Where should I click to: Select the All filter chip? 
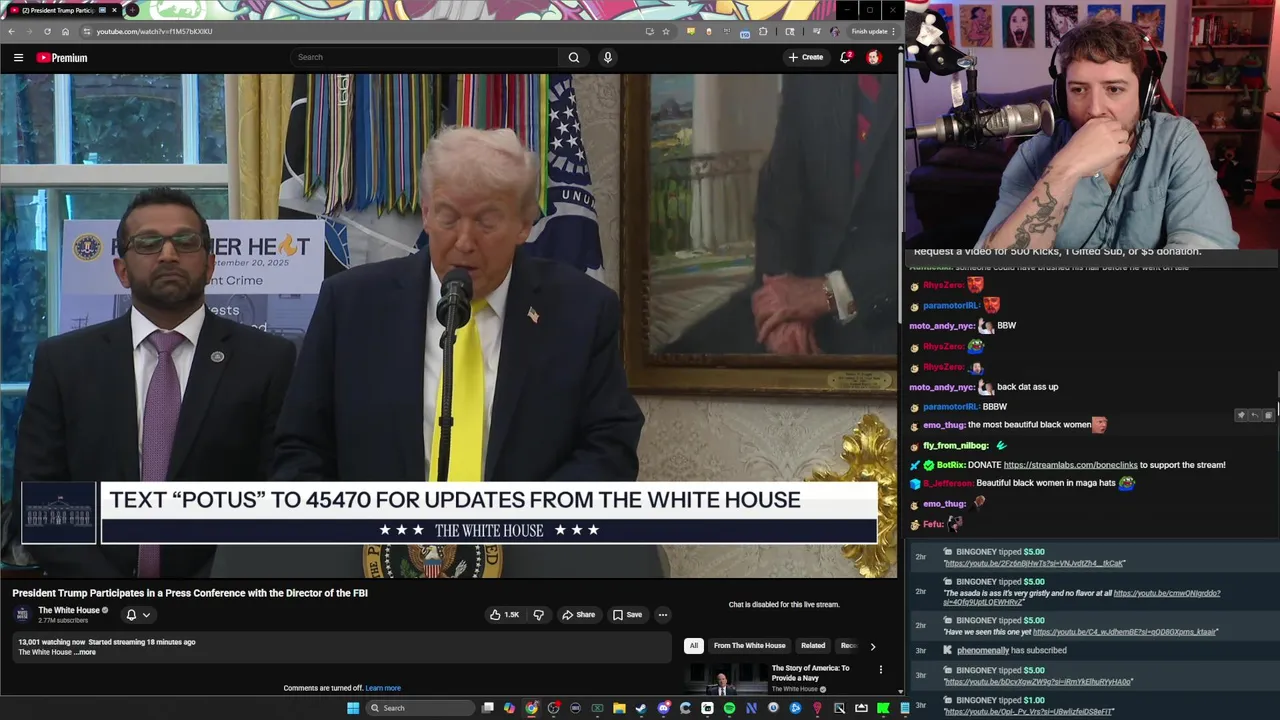[693, 646]
